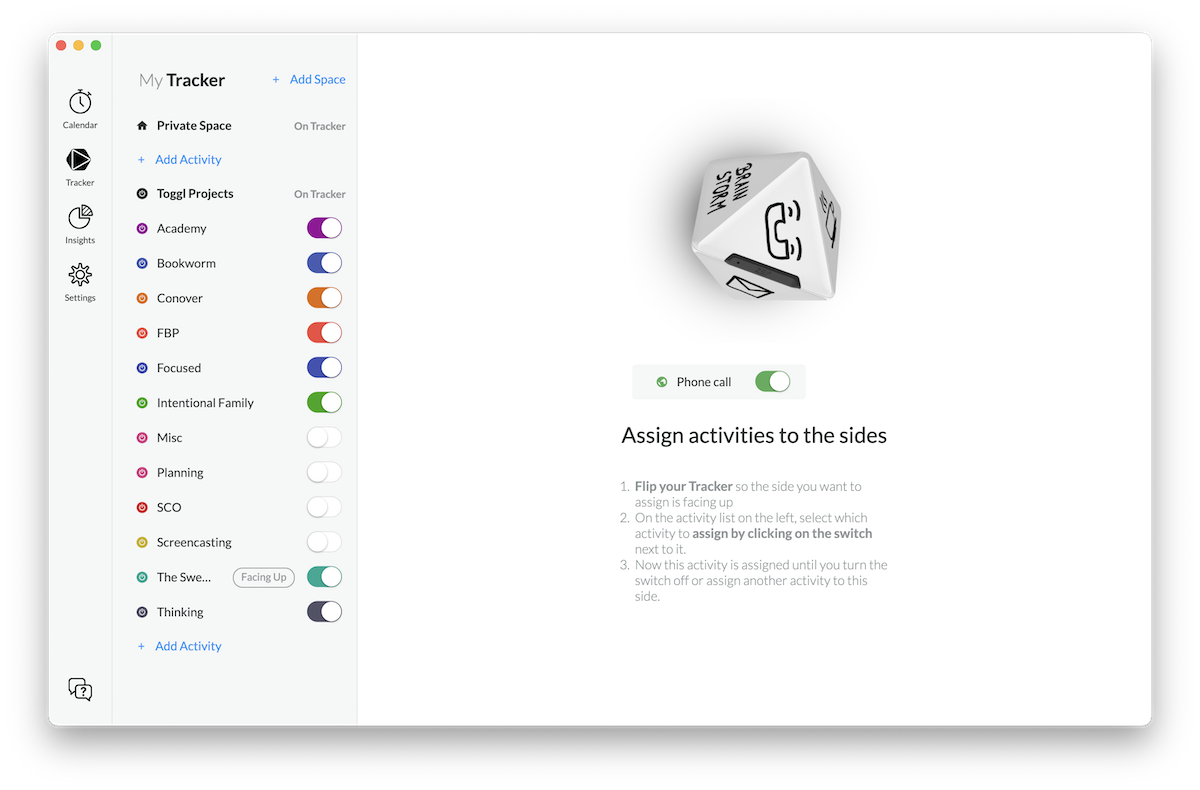This screenshot has width=1200, height=790.
Task: Click Add Activity below Thinking
Action: pos(179,646)
